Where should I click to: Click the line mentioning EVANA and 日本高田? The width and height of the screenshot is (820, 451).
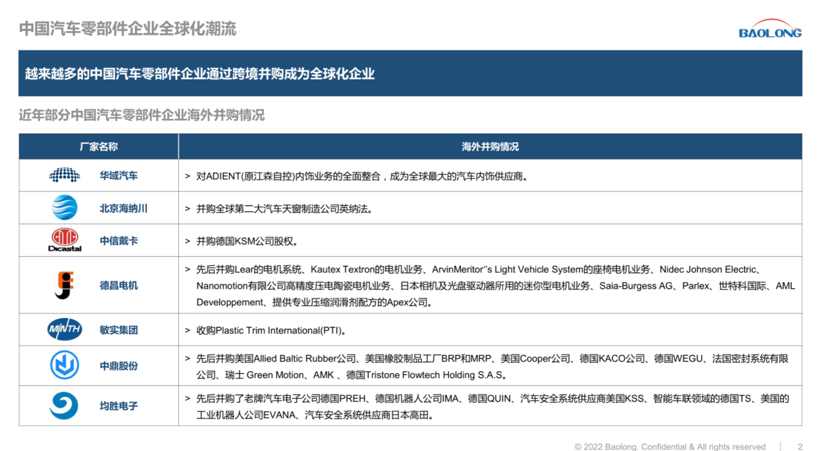pyautogui.click(x=316, y=415)
